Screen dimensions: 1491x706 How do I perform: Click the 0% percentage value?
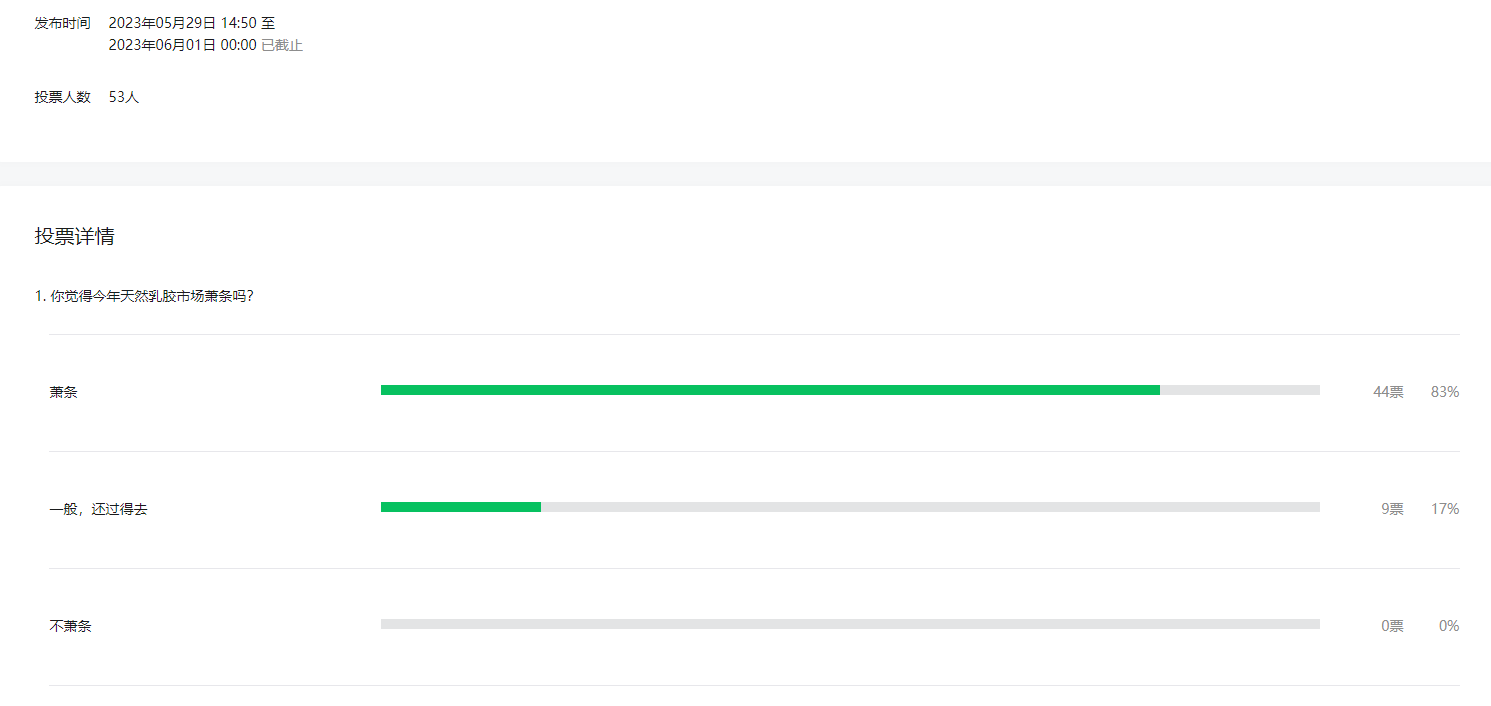click(x=1449, y=626)
